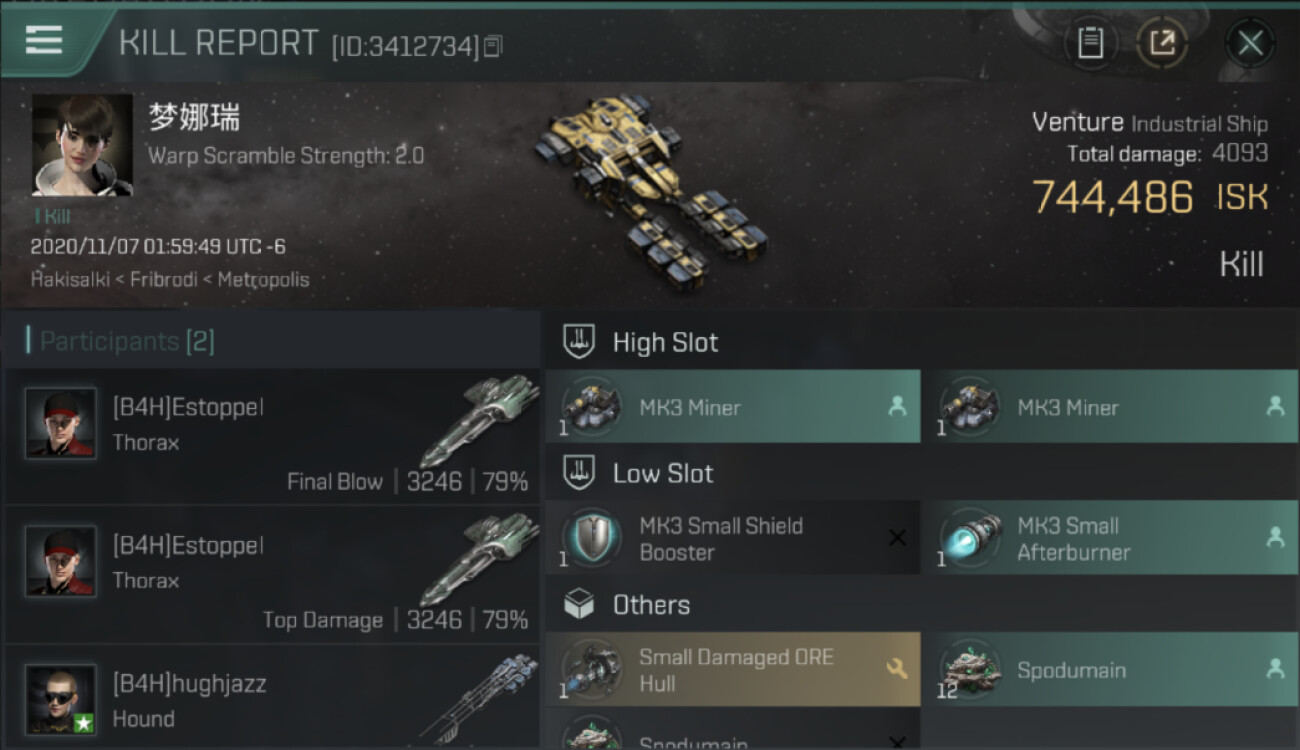Close the kill report window
1300x750 pixels.
coord(1250,43)
